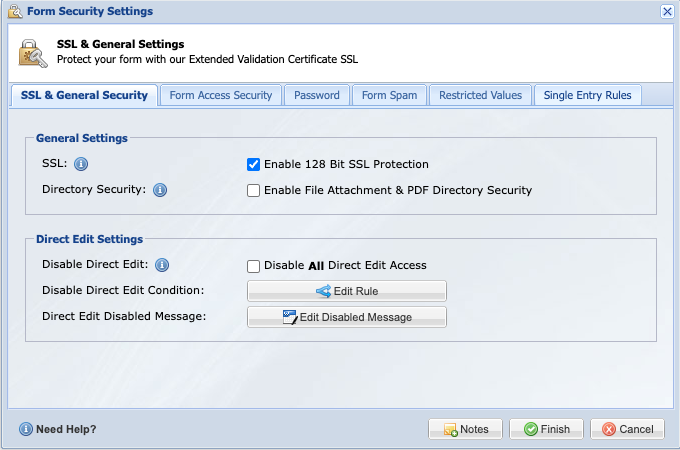Click the Form Security Settings title icon
Viewport: 680px width, 450px height.
tap(15, 11)
